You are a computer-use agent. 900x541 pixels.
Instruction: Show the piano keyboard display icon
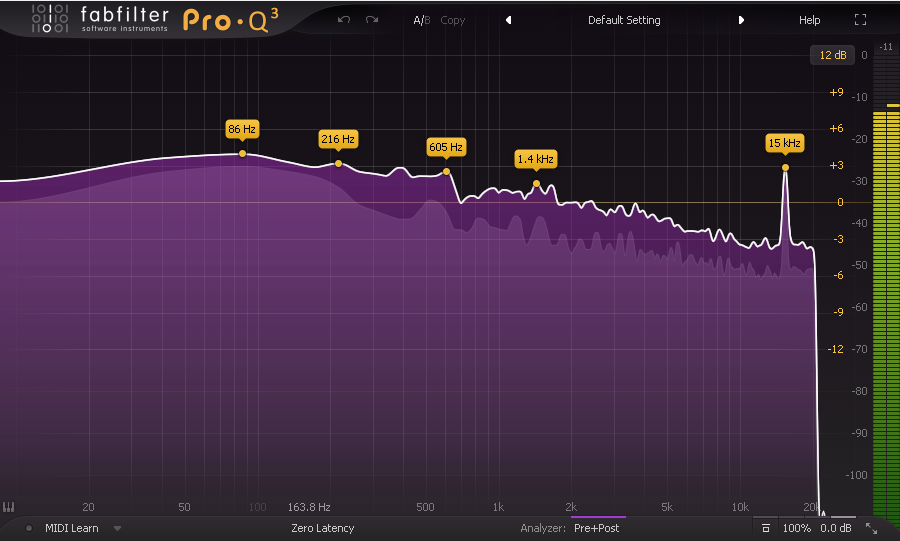9,507
